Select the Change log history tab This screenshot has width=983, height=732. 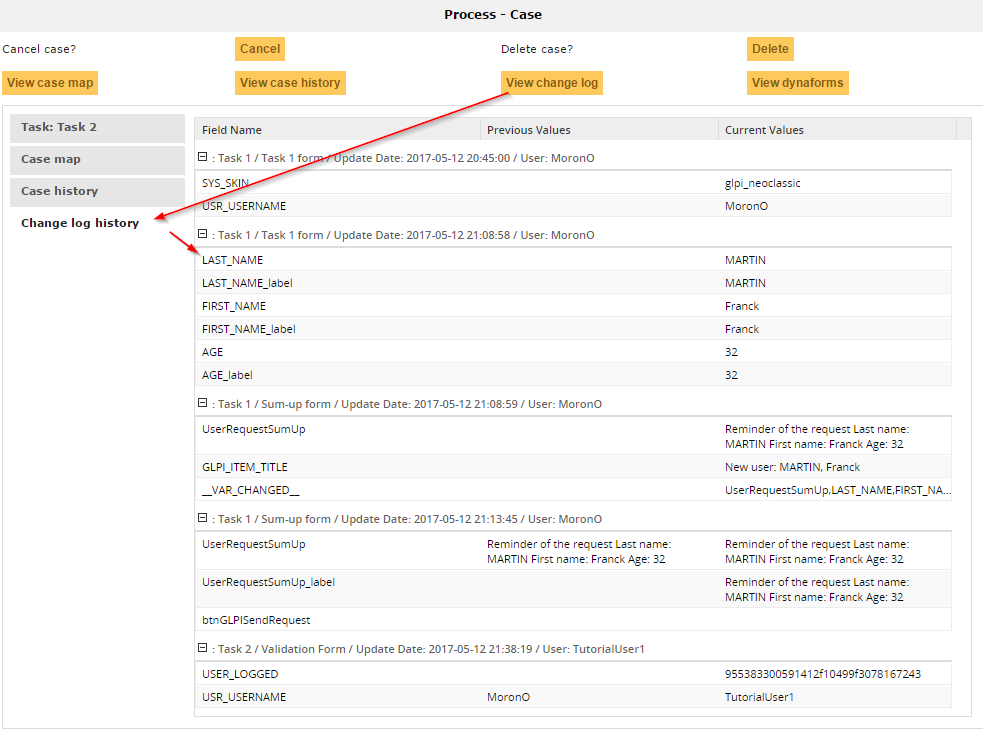(x=80, y=223)
